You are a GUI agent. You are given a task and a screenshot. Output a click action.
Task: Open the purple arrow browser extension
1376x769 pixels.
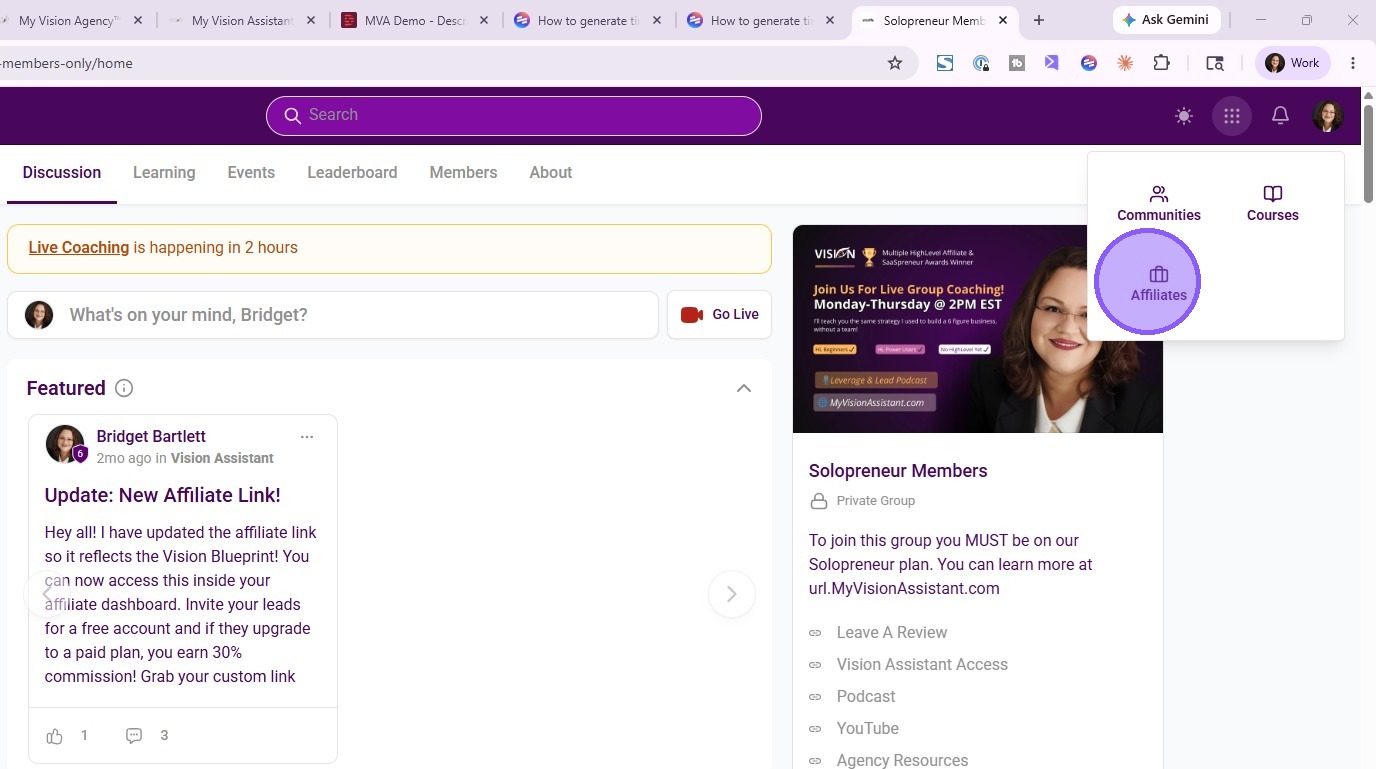[1052, 63]
